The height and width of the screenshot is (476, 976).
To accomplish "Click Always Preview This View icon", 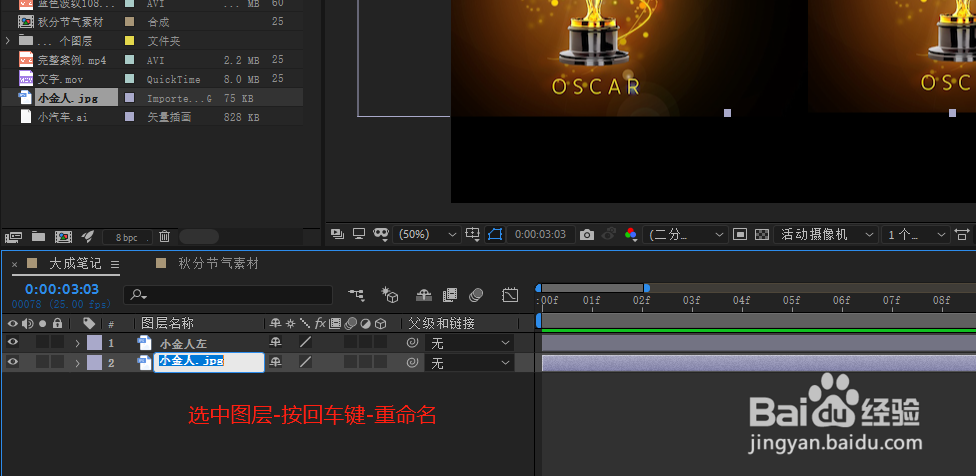I will (x=338, y=234).
